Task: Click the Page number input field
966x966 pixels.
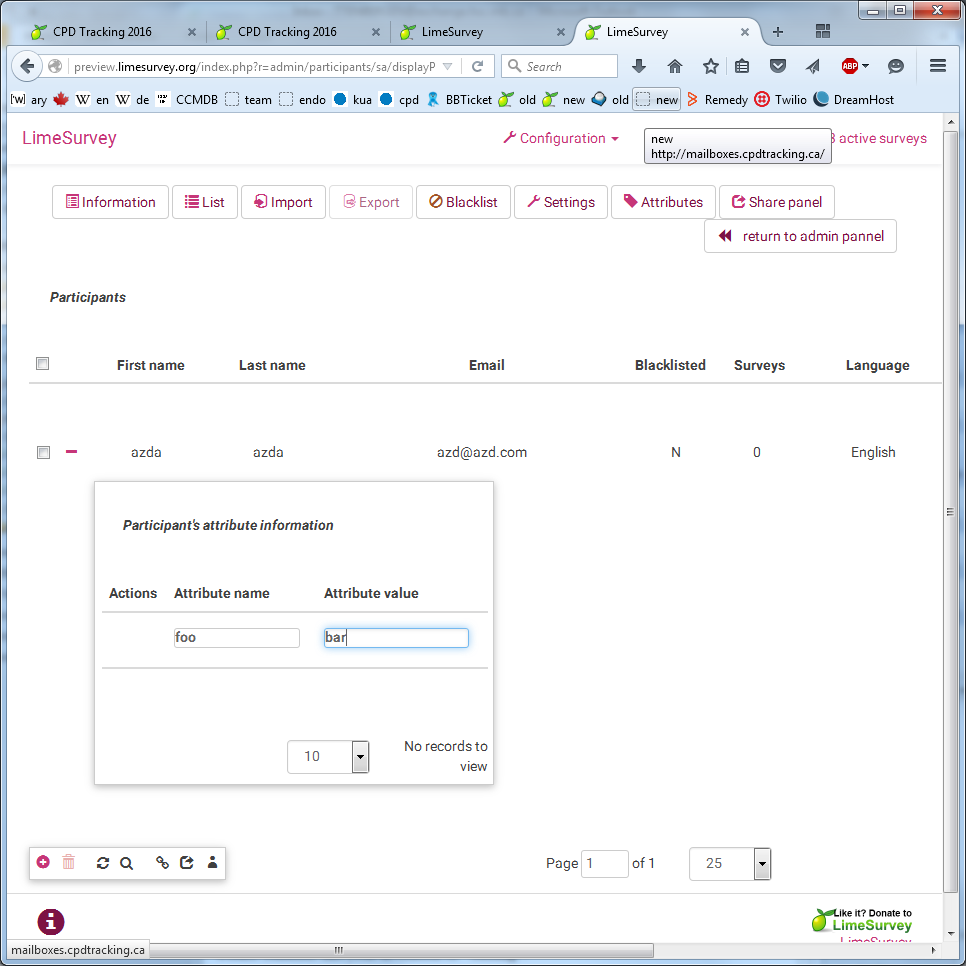Action: [x=604, y=864]
